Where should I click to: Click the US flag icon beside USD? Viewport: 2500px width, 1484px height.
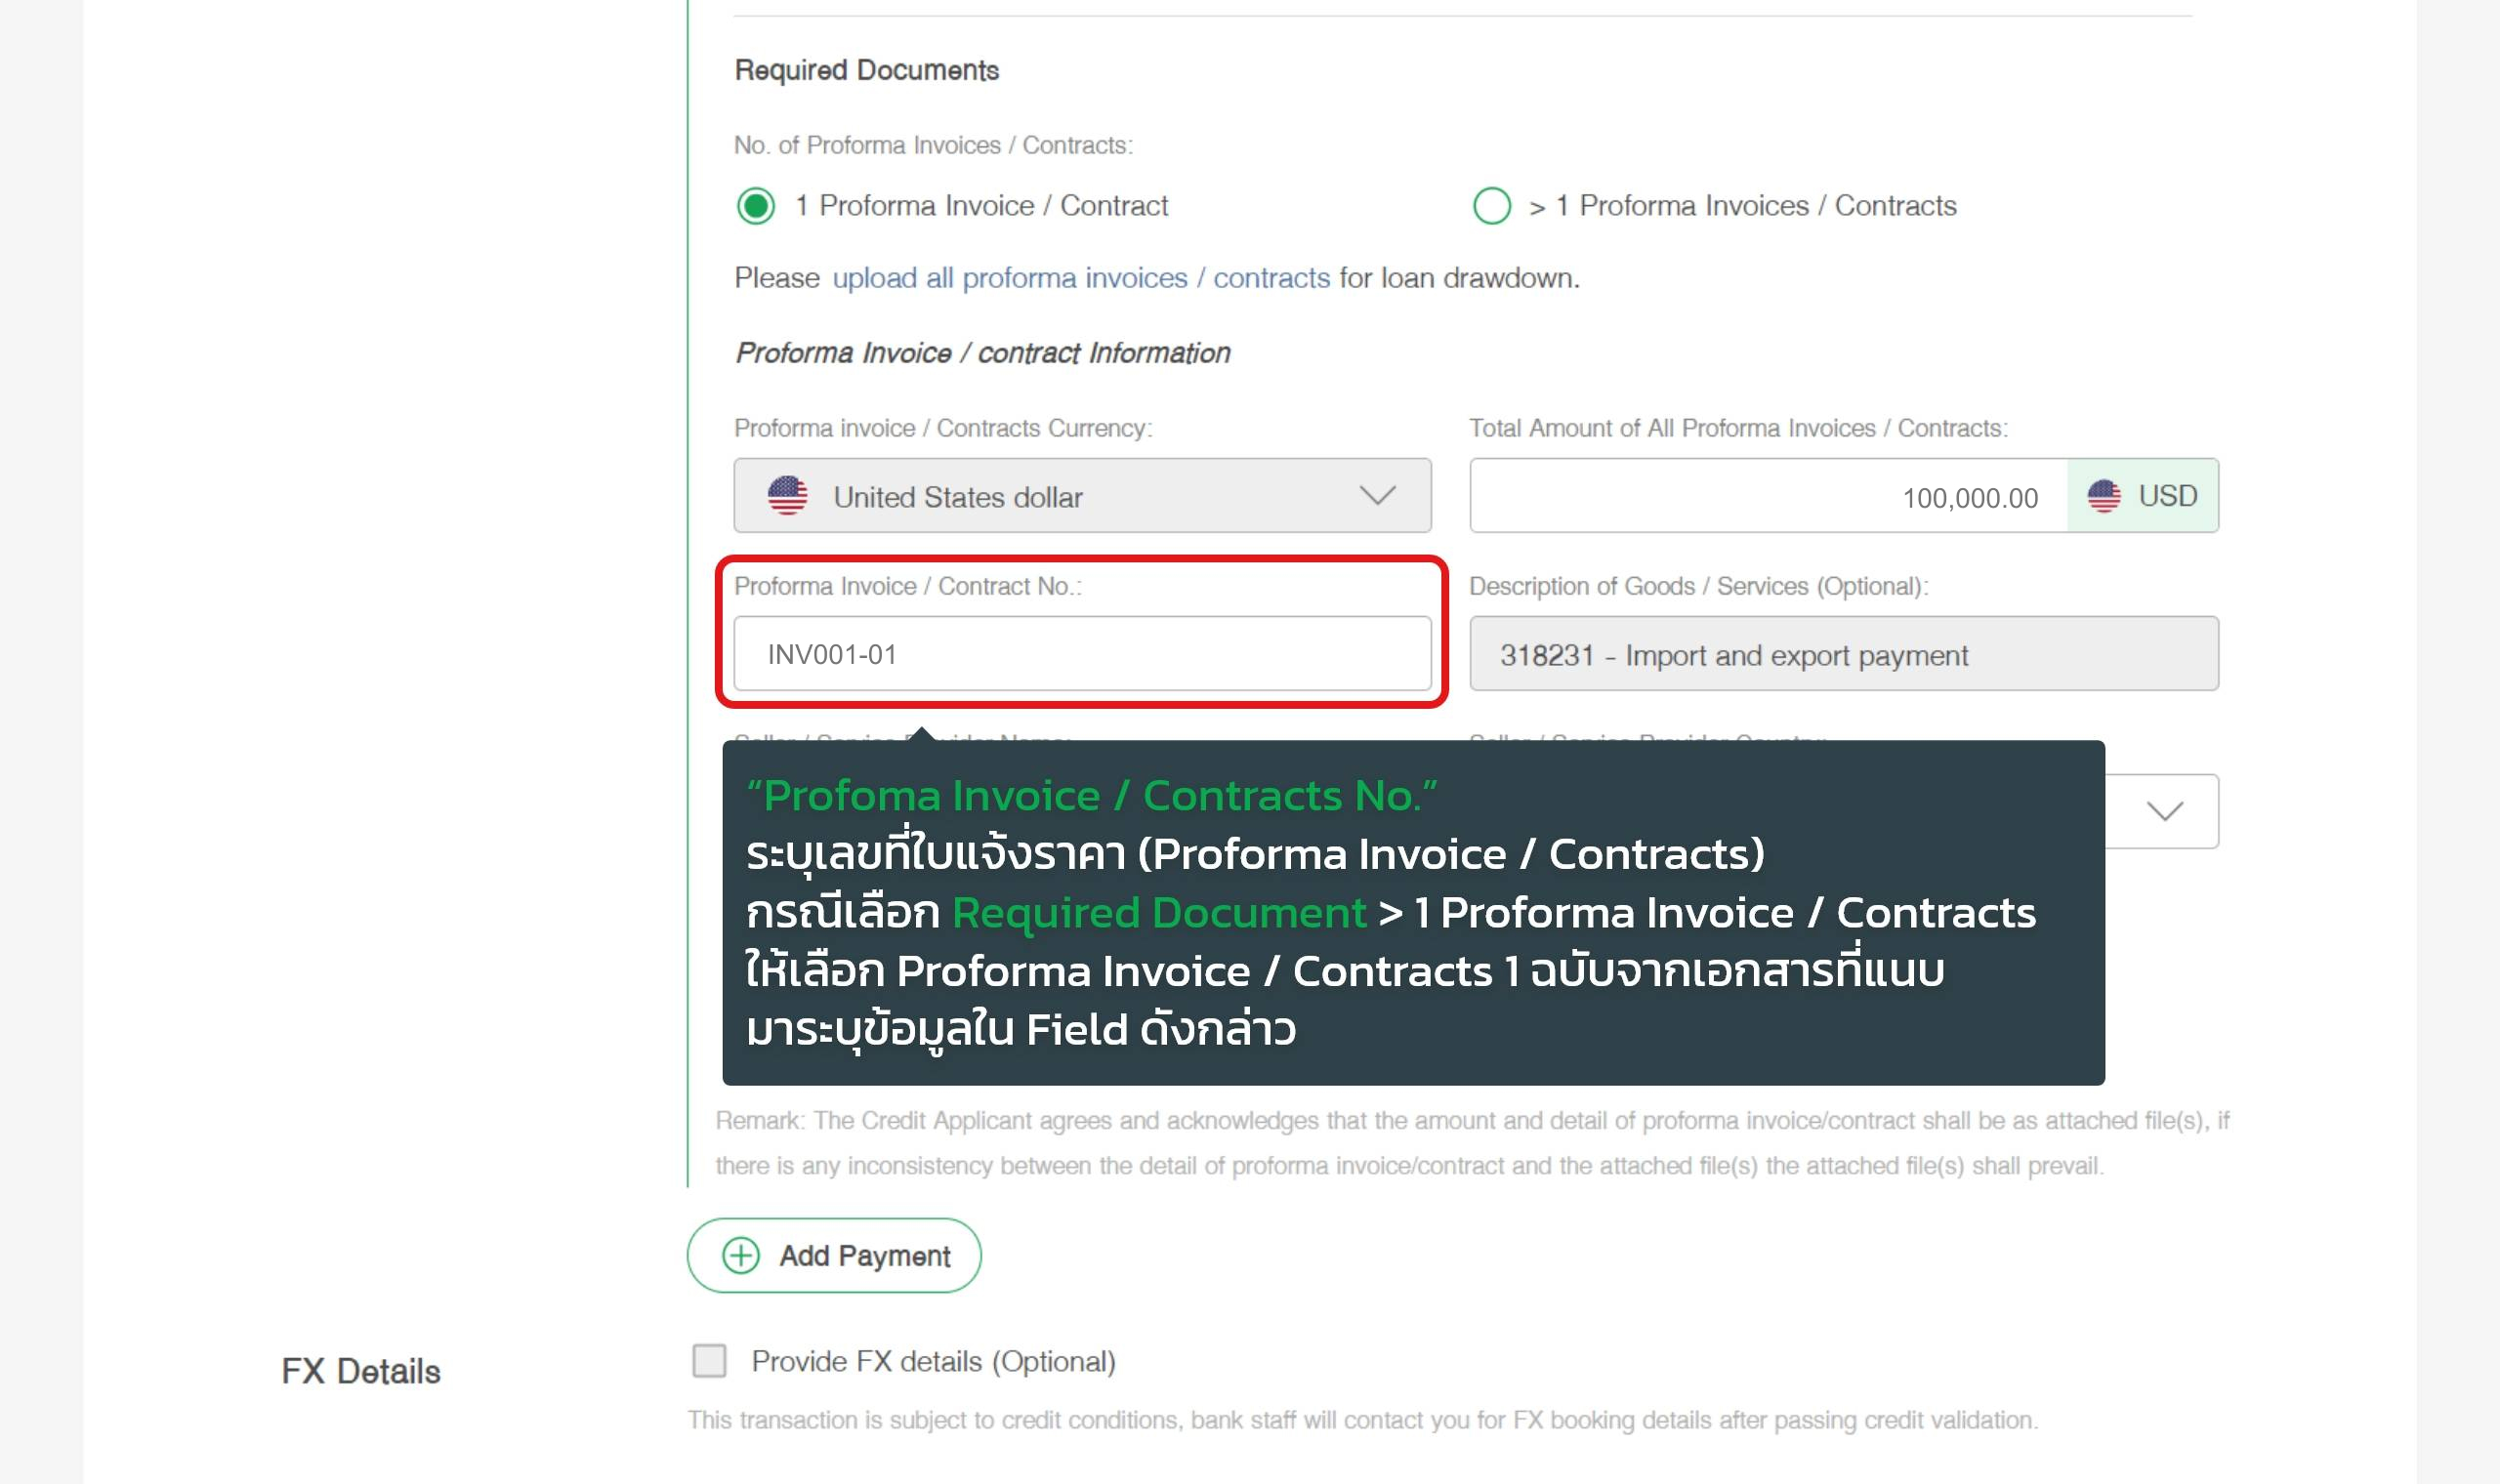click(x=2103, y=496)
